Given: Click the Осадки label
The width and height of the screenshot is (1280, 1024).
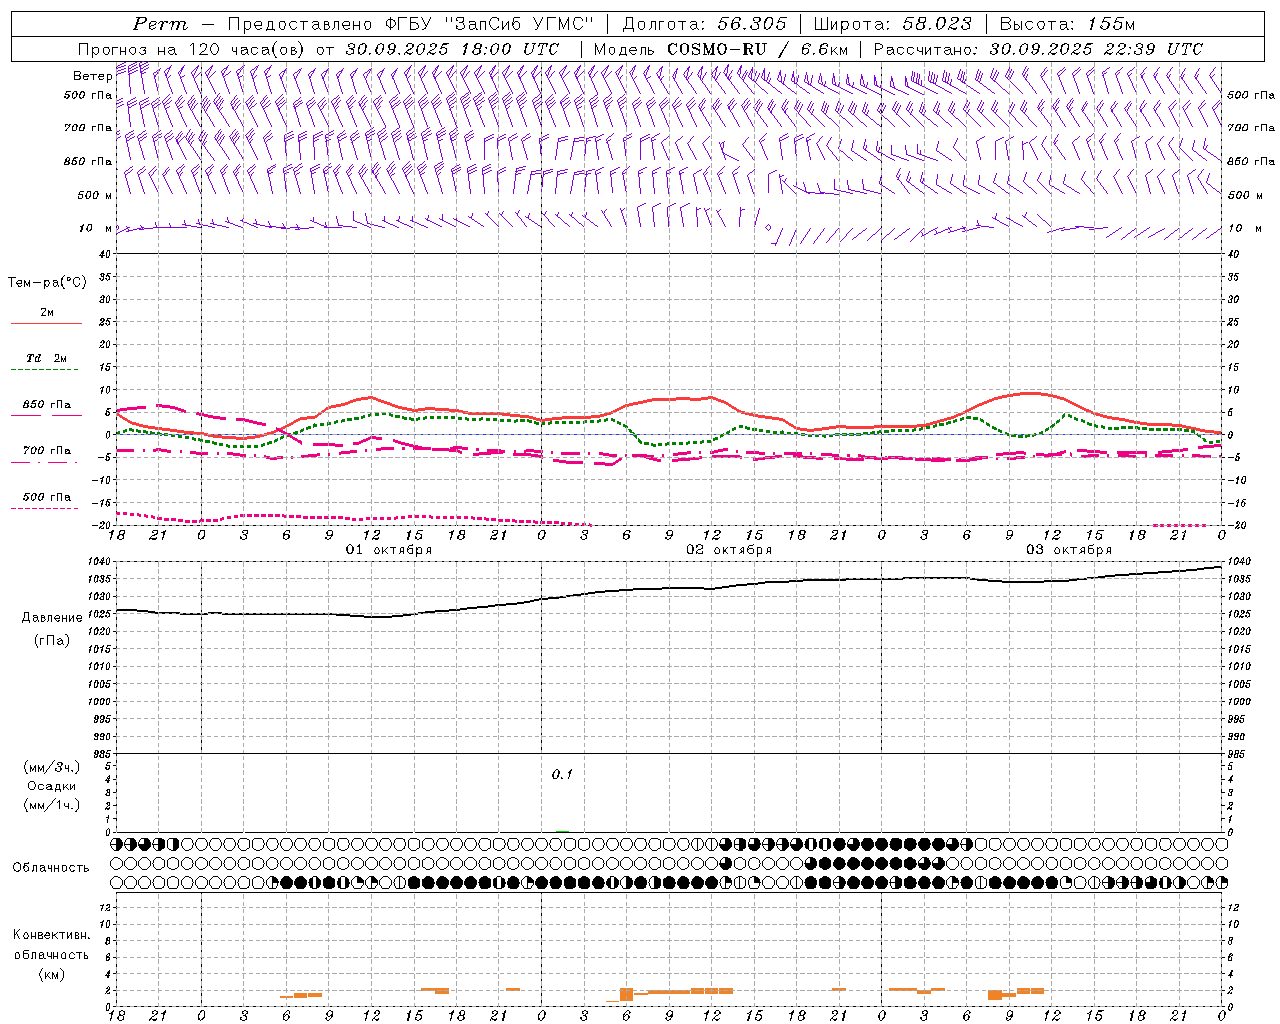Looking at the screenshot, I should click(x=52, y=786).
